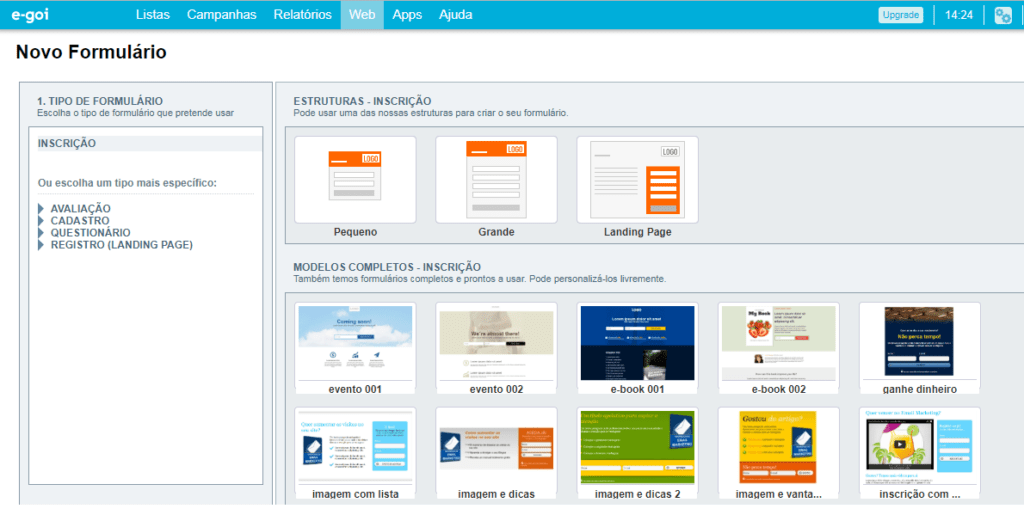Open the Campanhas menu
This screenshot has height=515, width=1024.
(221, 14)
